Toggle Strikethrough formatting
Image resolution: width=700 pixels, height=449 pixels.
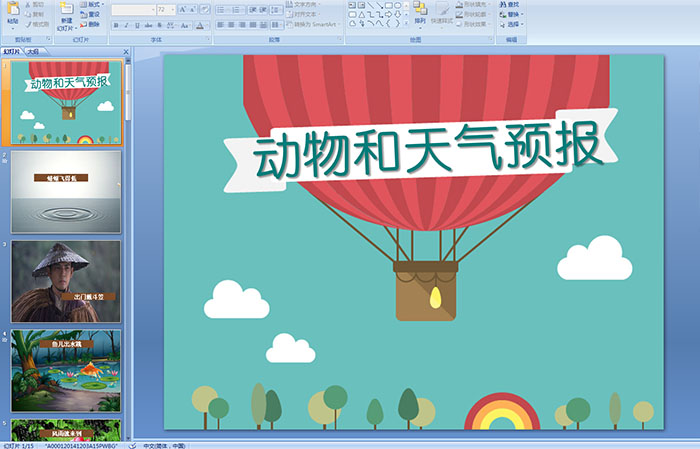click(x=148, y=25)
